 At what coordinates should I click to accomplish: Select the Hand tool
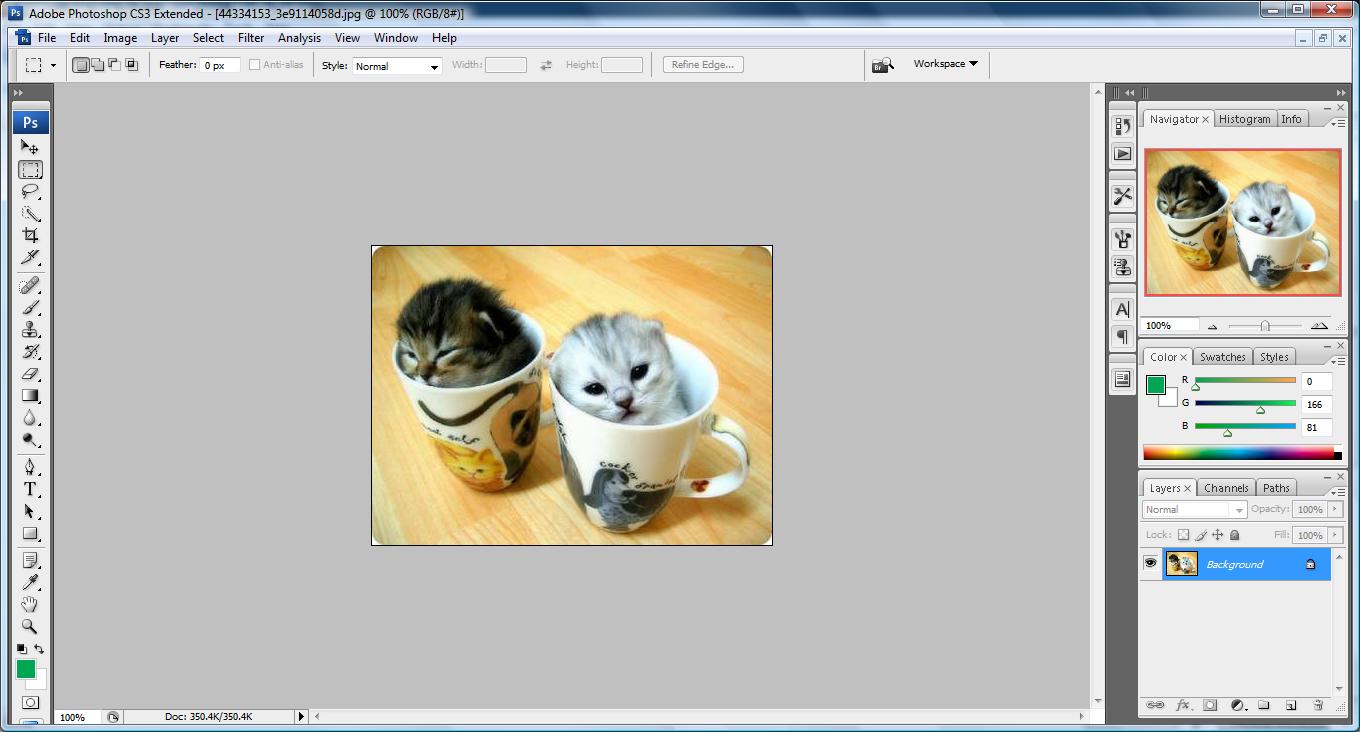pyautogui.click(x=30, y=604)
